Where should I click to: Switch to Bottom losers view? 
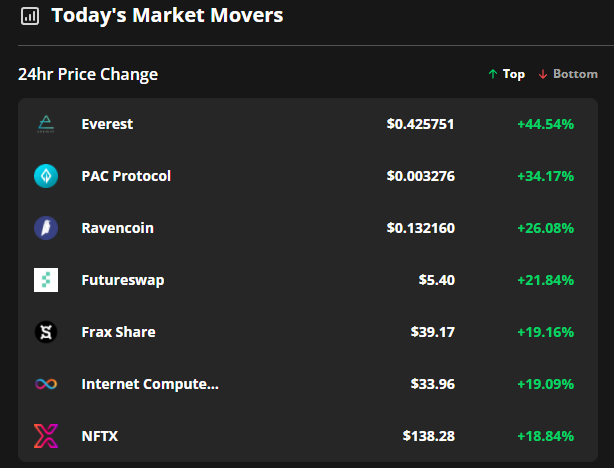[x=568, y=74]
